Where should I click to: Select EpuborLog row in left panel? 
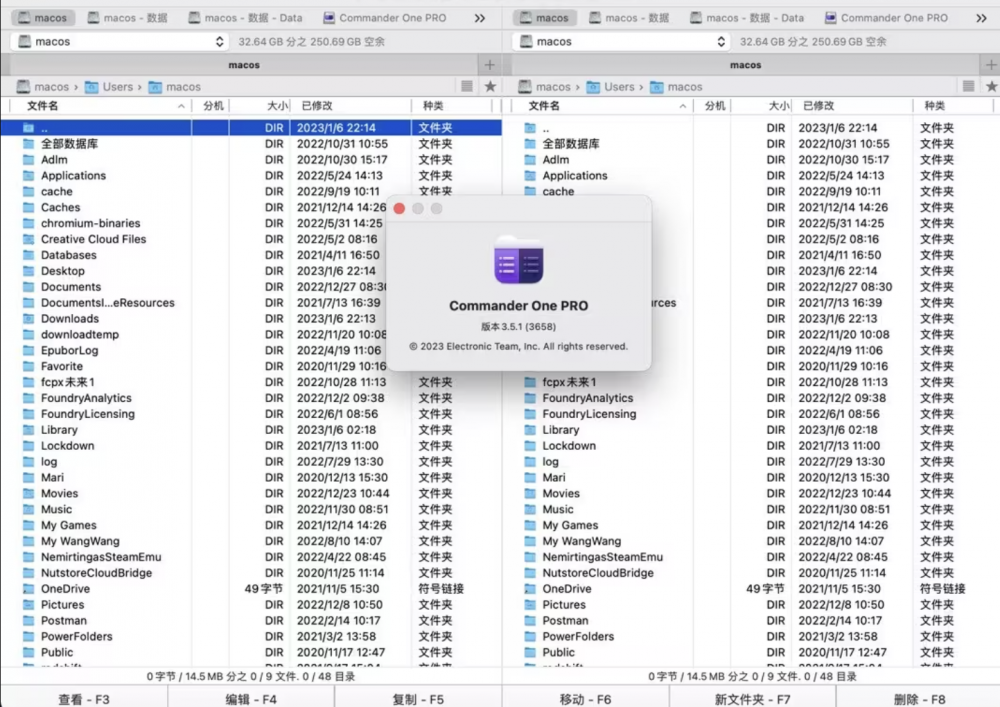251,350
